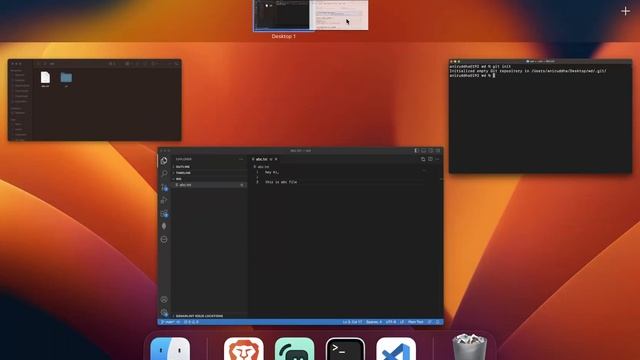Image resolution: width=640 pixels, height=360 pixels.
Task: Open Extensions view in VS Code activity bar
Action: pyautogui.click(x=164, y=213)
